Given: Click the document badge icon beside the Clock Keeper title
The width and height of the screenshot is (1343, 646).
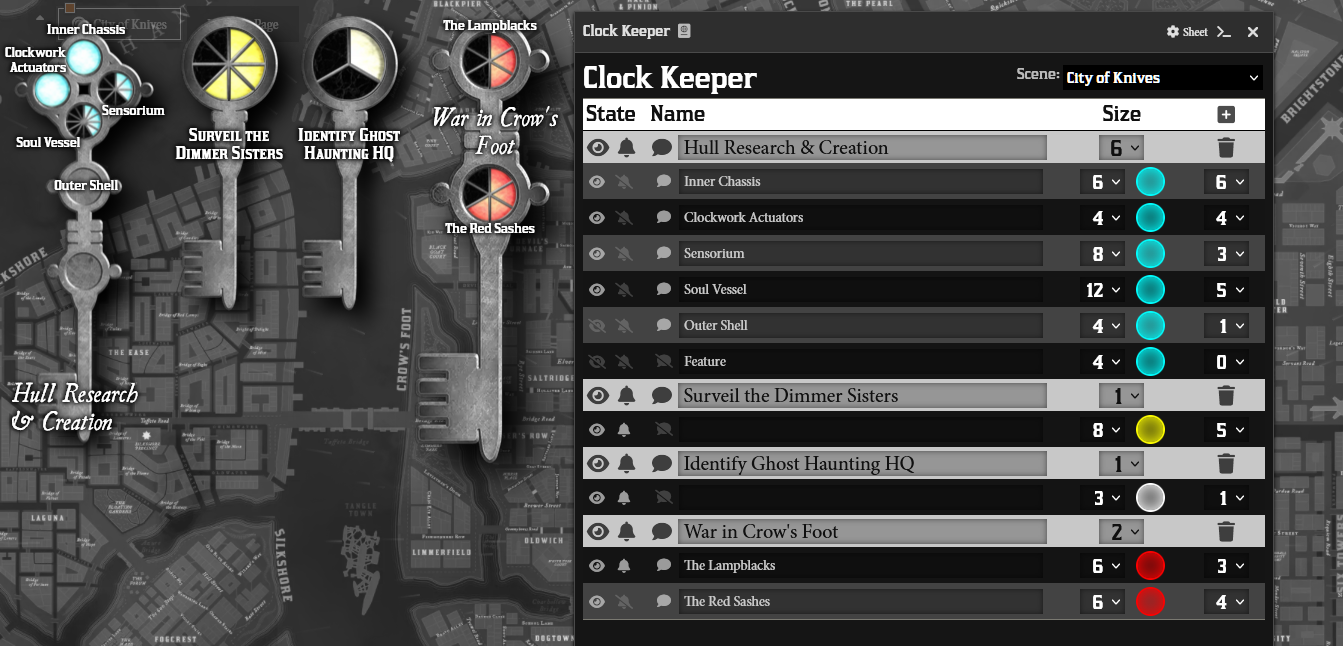Looking at the screenshot, I should pos(684,31).
